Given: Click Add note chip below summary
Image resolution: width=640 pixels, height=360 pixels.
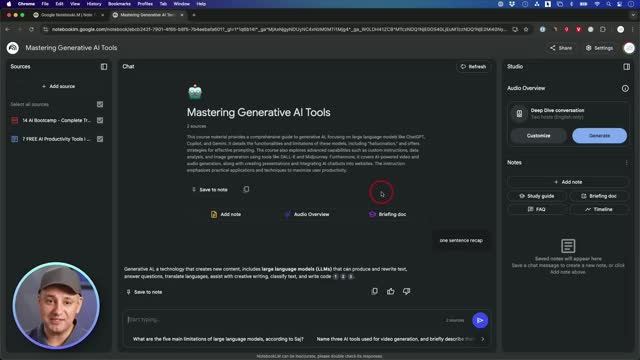Looking at the screenshot, I should click(x=226, y=214).
